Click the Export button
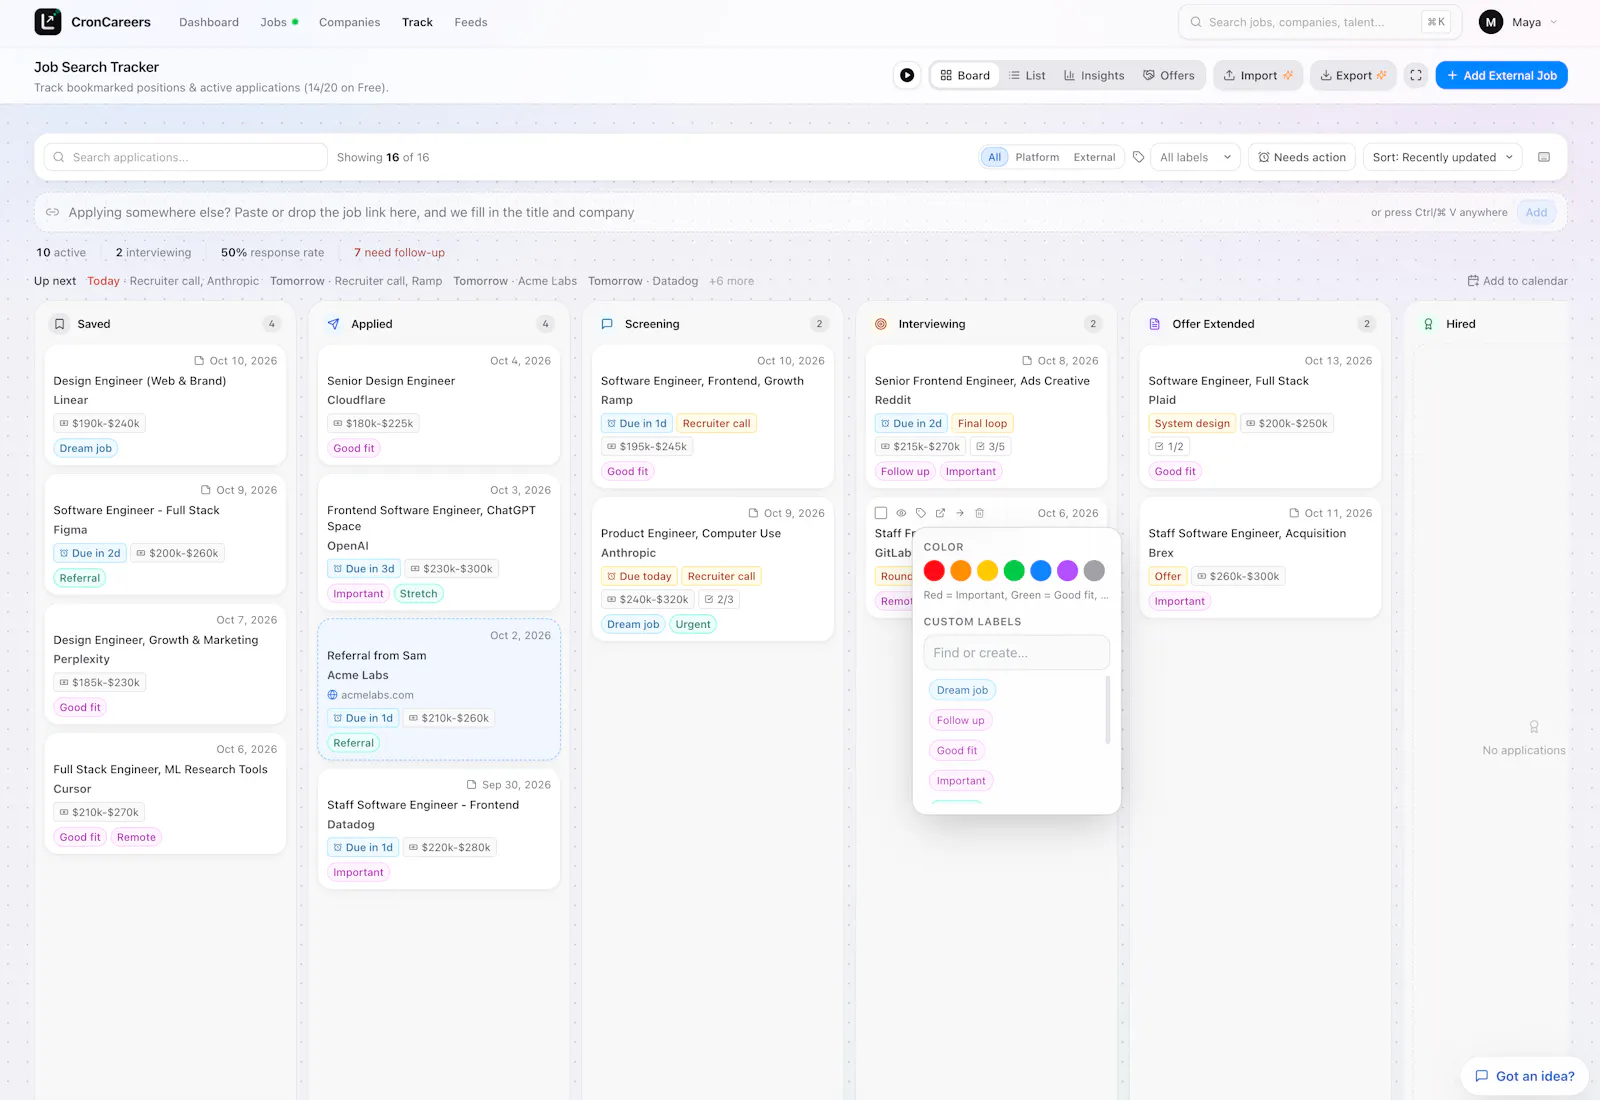Screen dimensions: 1600x1100 pyautogui.click(x=1353, y=75)
